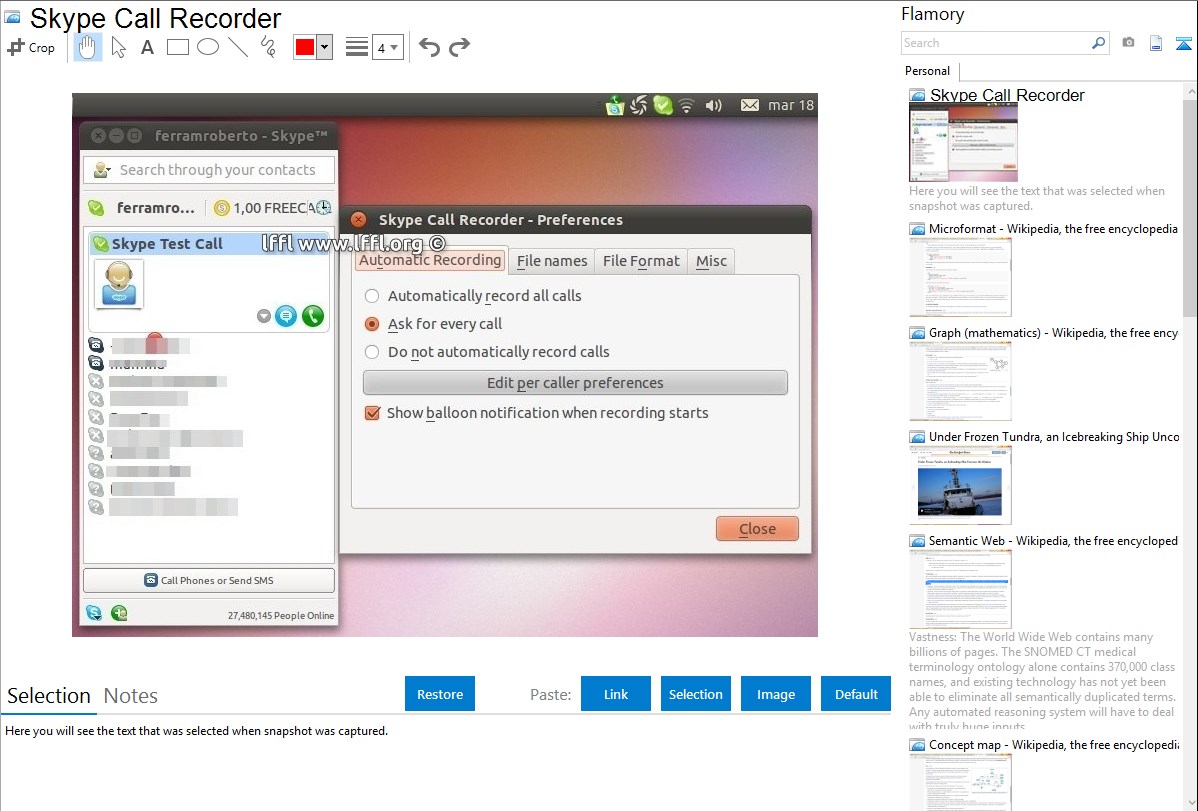This screenshot has height=811, width=1198.
Task: Switch to the Selection tab
Action: [49, 696]
